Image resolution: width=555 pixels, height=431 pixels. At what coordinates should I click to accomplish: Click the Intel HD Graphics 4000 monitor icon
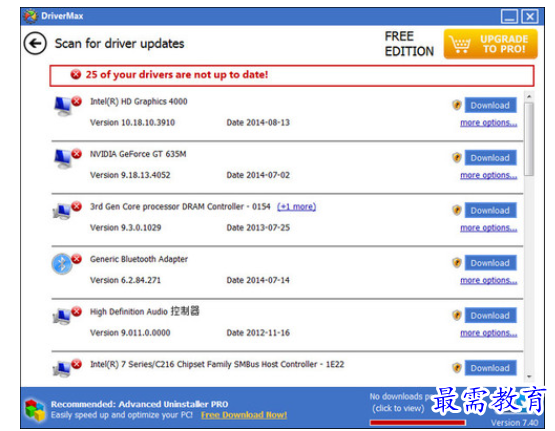63,106
